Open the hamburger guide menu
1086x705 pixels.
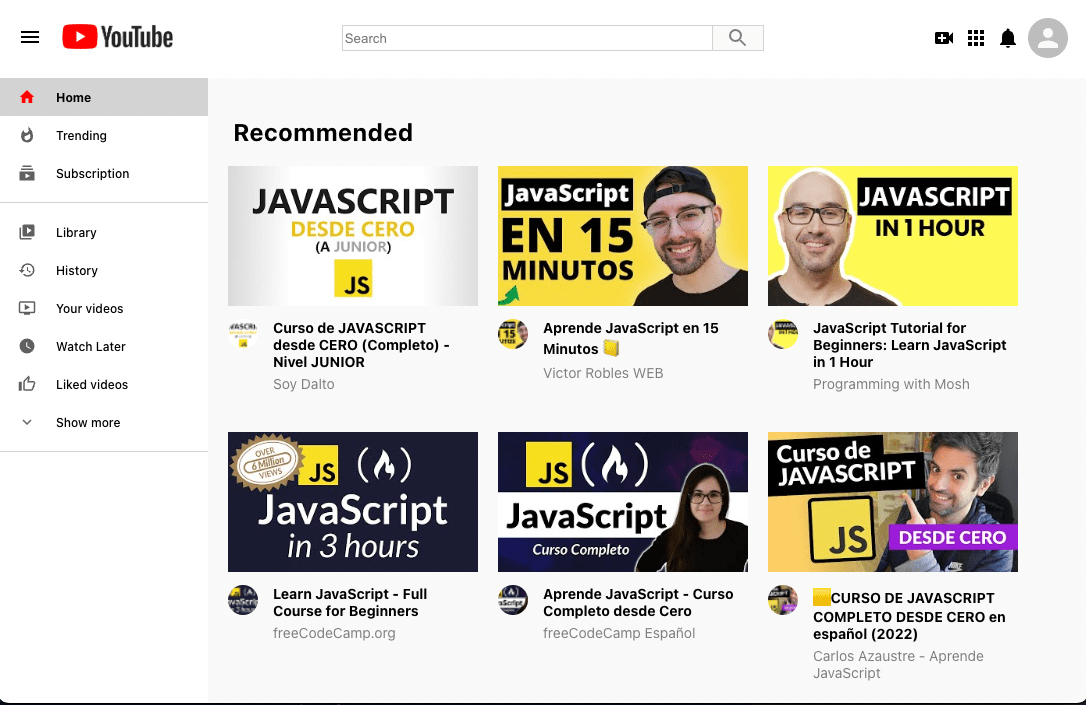coord(30,37)
